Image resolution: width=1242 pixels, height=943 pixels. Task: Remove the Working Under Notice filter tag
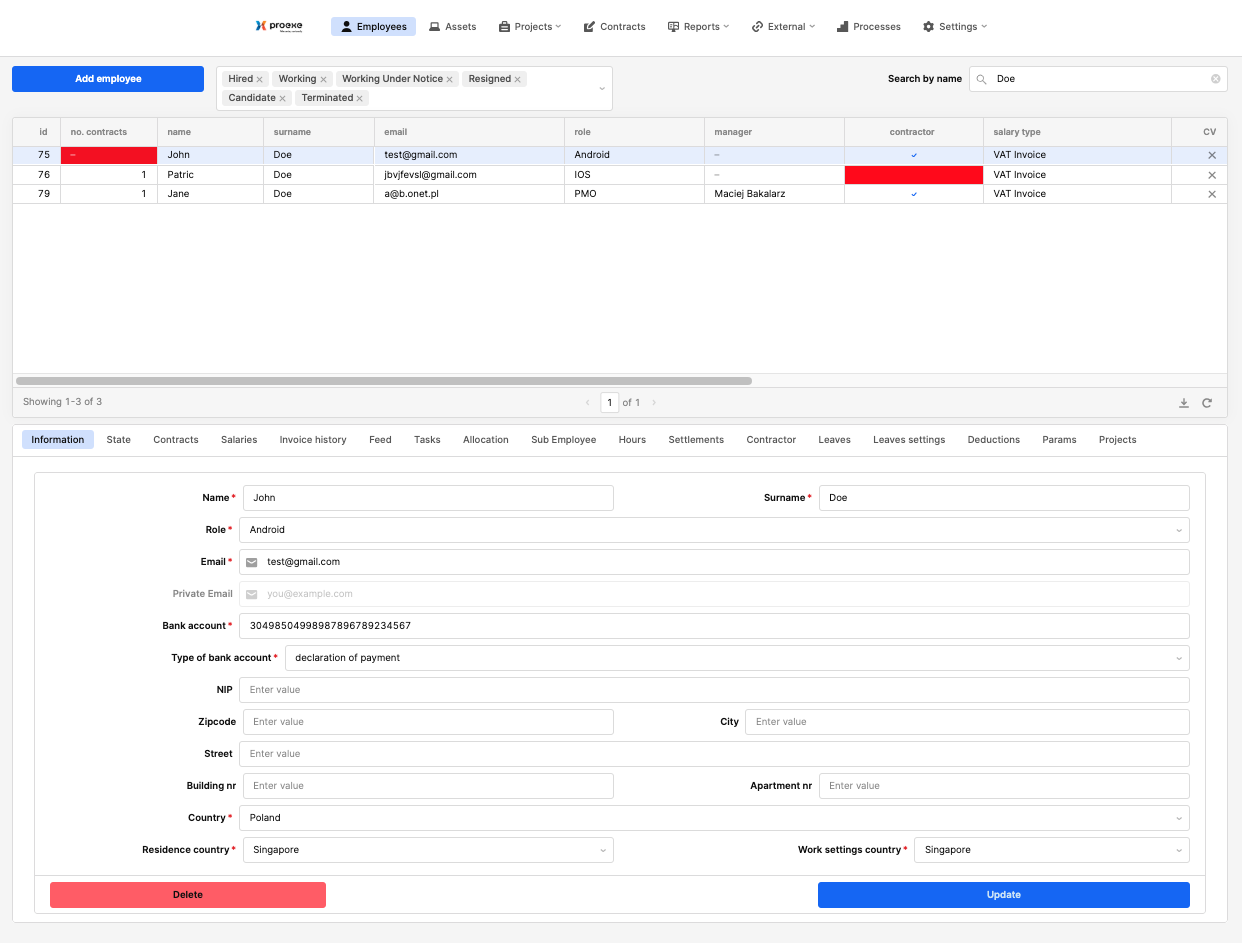(450, 79)
